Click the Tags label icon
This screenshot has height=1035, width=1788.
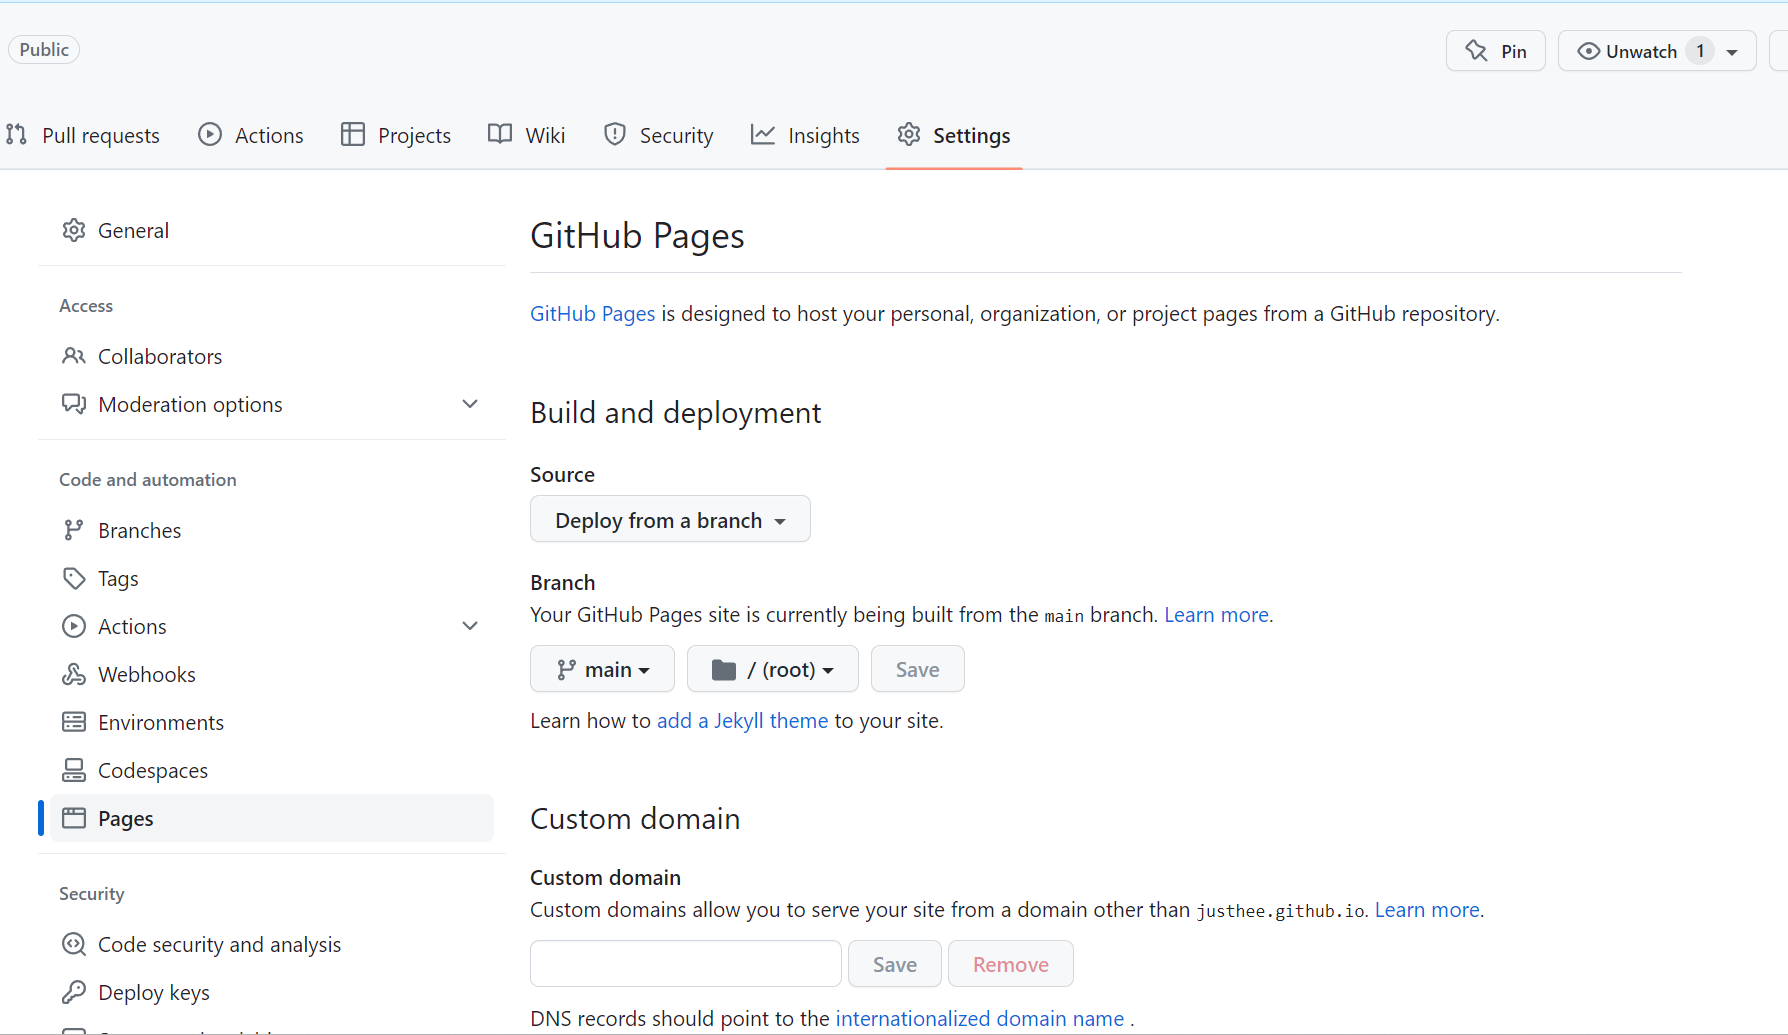[x=74, y=578]
